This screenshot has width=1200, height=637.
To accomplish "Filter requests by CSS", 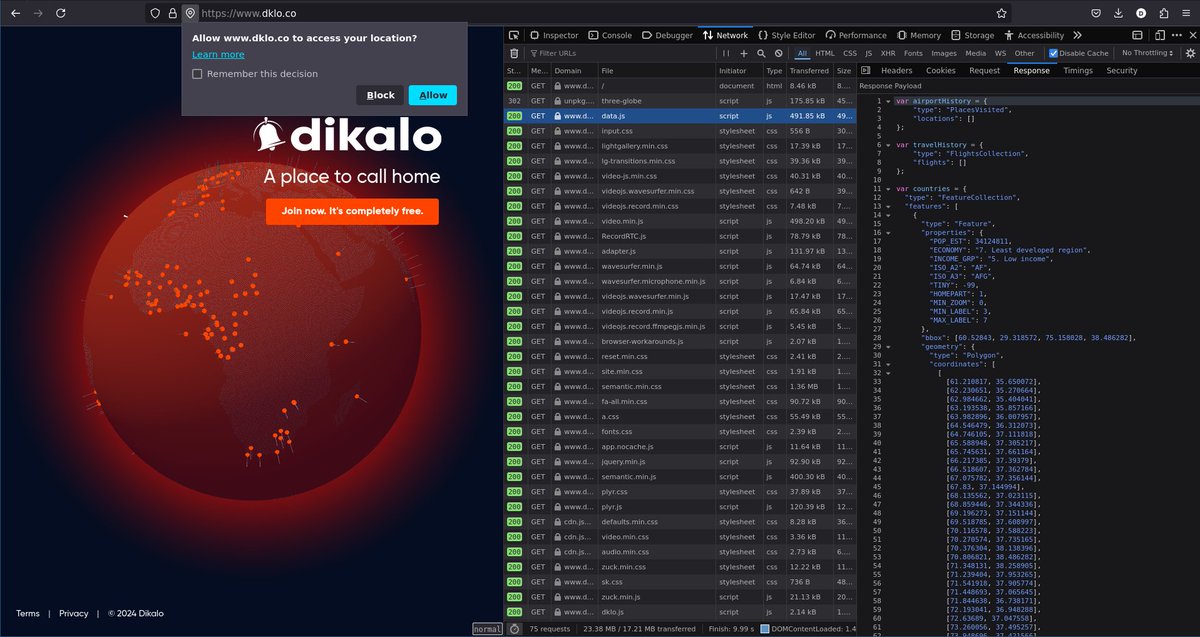I will (x=849, y=53).
